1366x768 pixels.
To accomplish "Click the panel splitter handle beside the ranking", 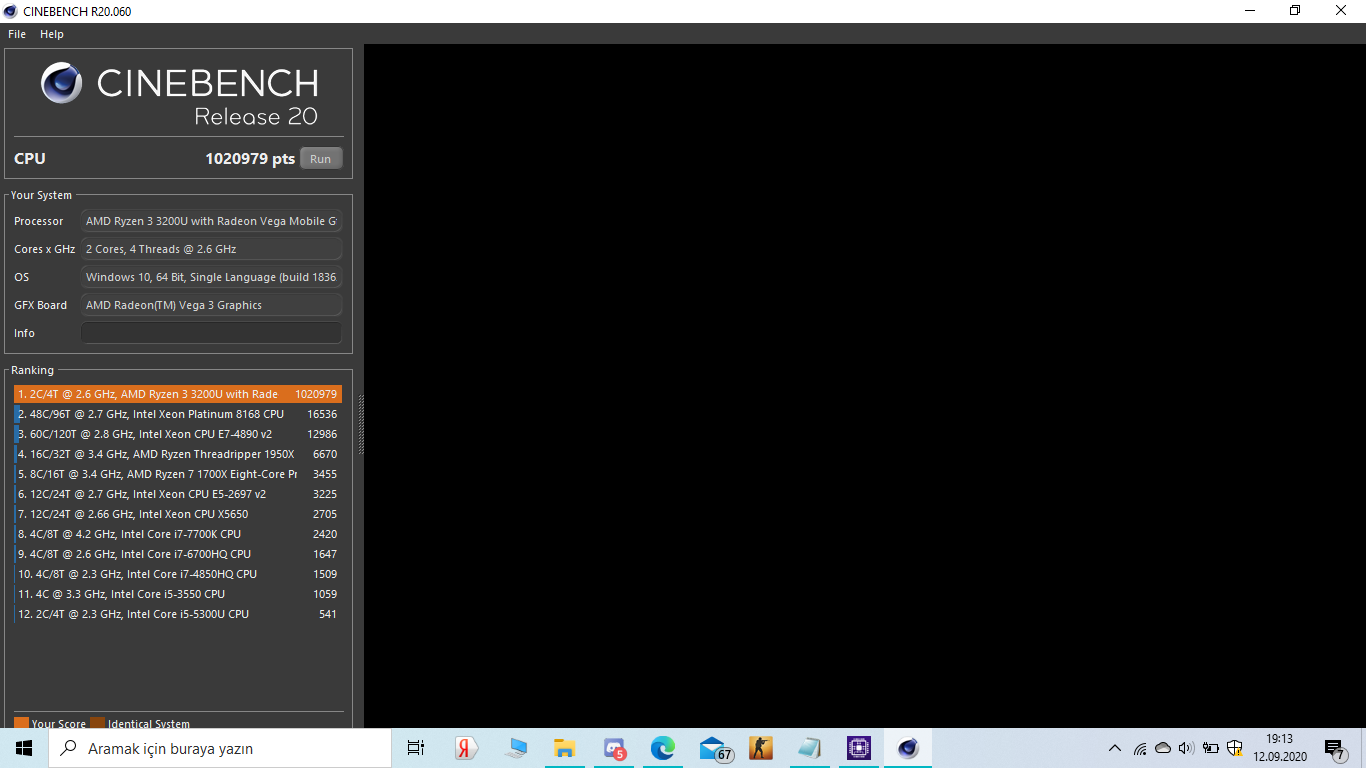I will (360, 425).
